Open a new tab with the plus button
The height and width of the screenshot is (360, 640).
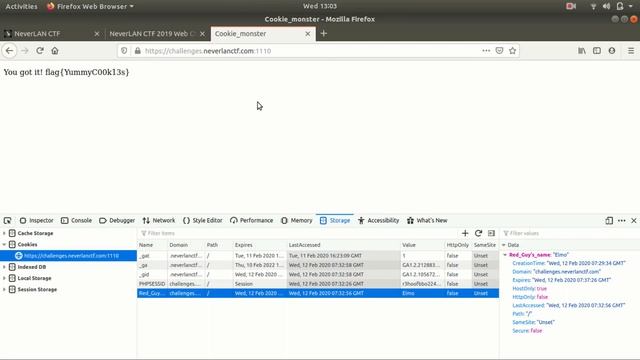pyautogui.click(x=324, y=33)
